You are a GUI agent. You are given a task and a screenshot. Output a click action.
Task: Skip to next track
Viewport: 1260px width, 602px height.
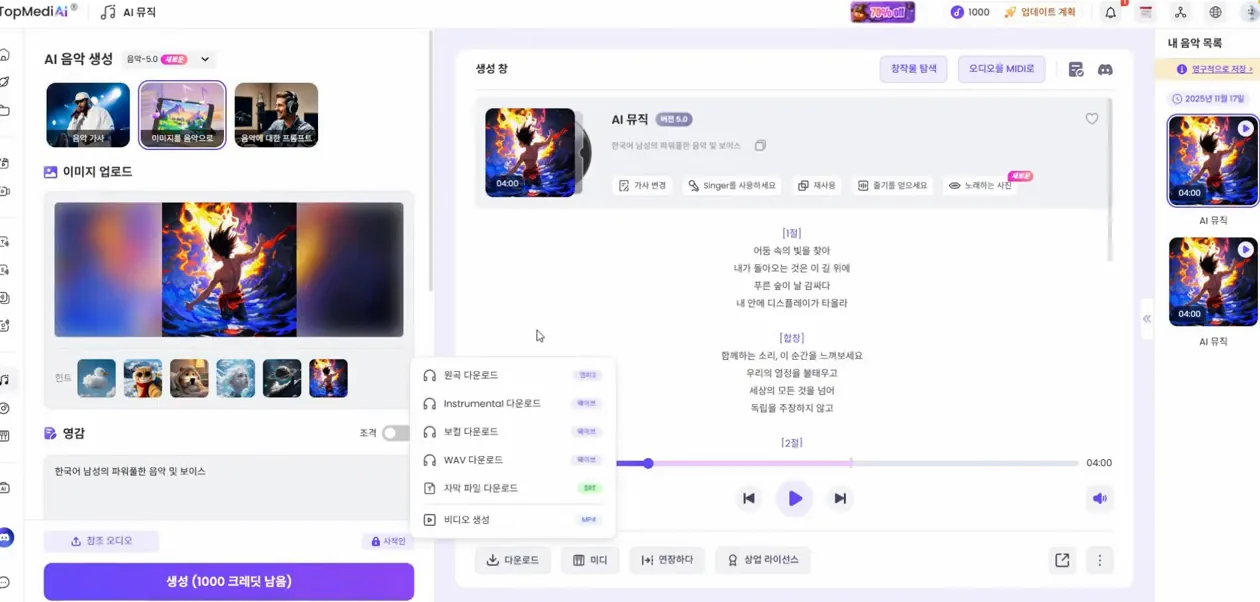click(840, 498)
